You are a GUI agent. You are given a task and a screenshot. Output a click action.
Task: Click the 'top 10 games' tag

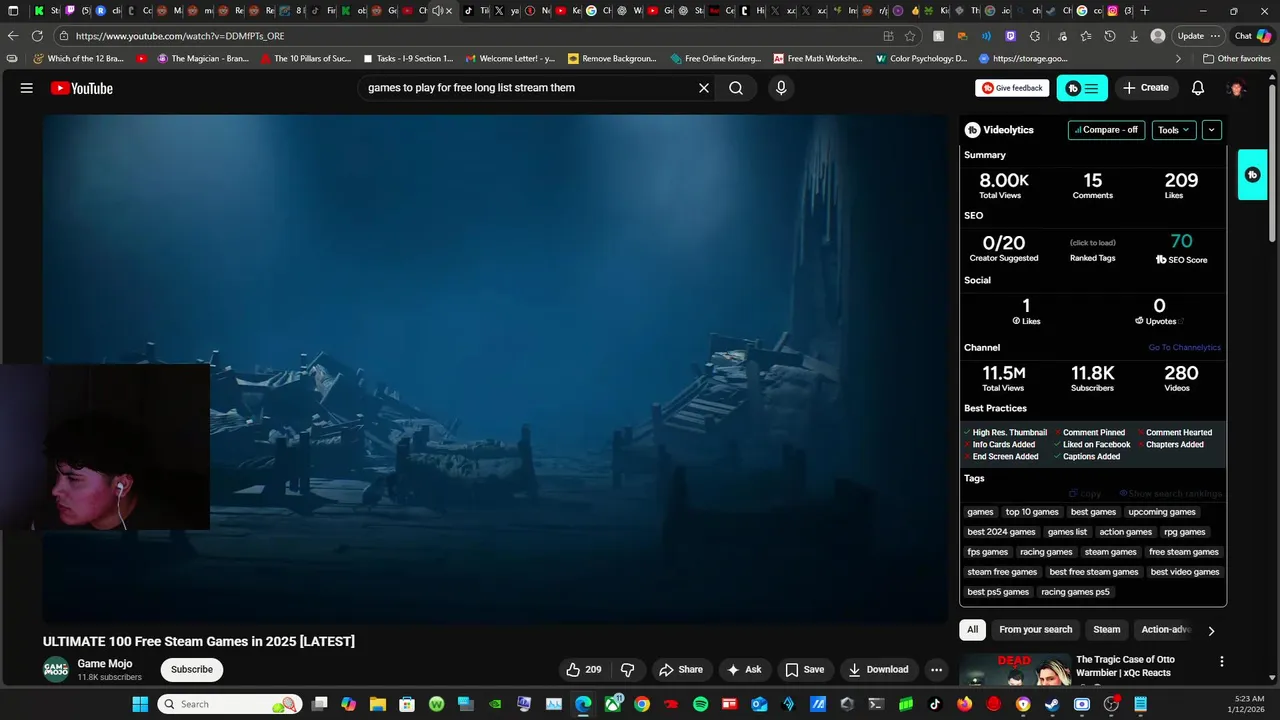[1032, 512]
